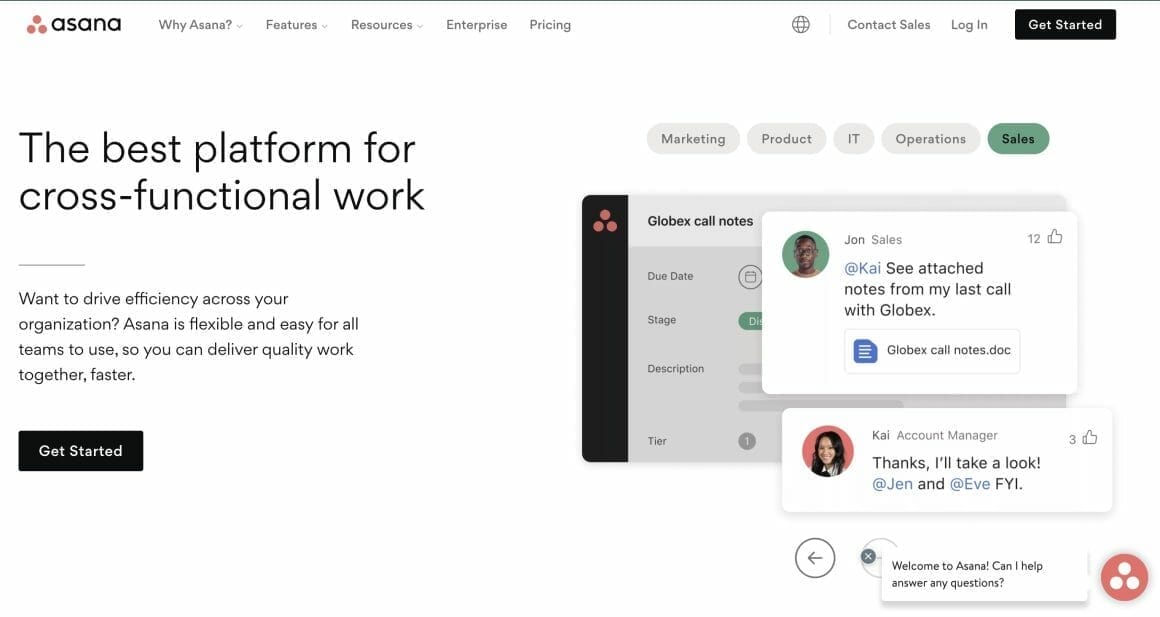
Task: Click the @Jen mention
Action: [892, 484]
